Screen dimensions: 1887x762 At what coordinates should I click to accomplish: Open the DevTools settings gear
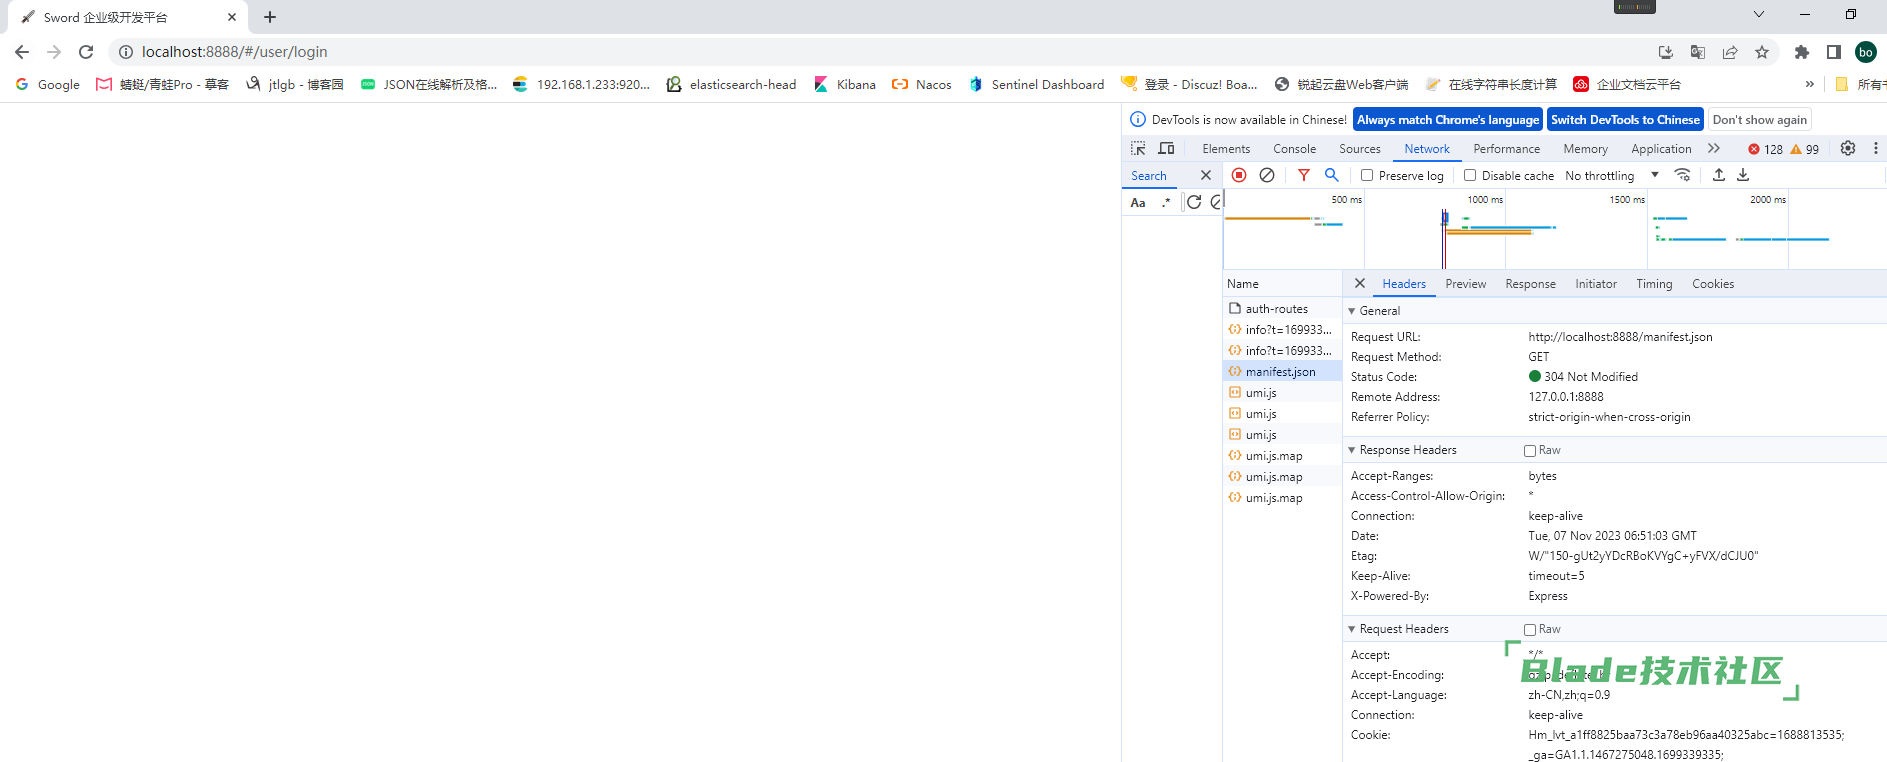point(1848,148)
